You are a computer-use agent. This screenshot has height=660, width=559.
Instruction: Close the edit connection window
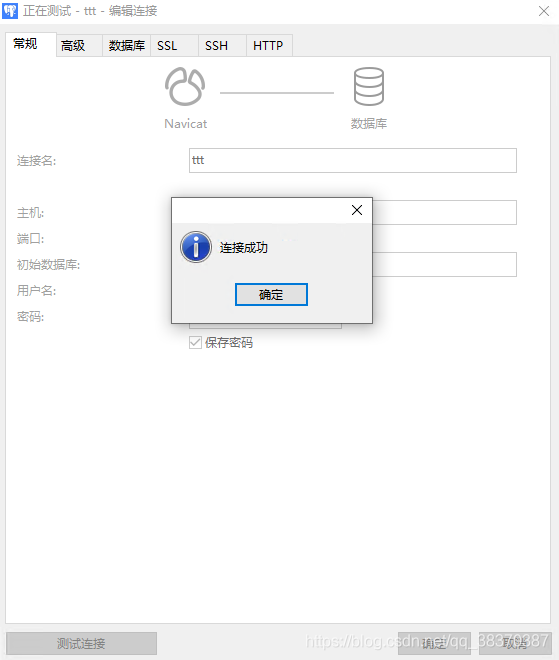(544, 11)
